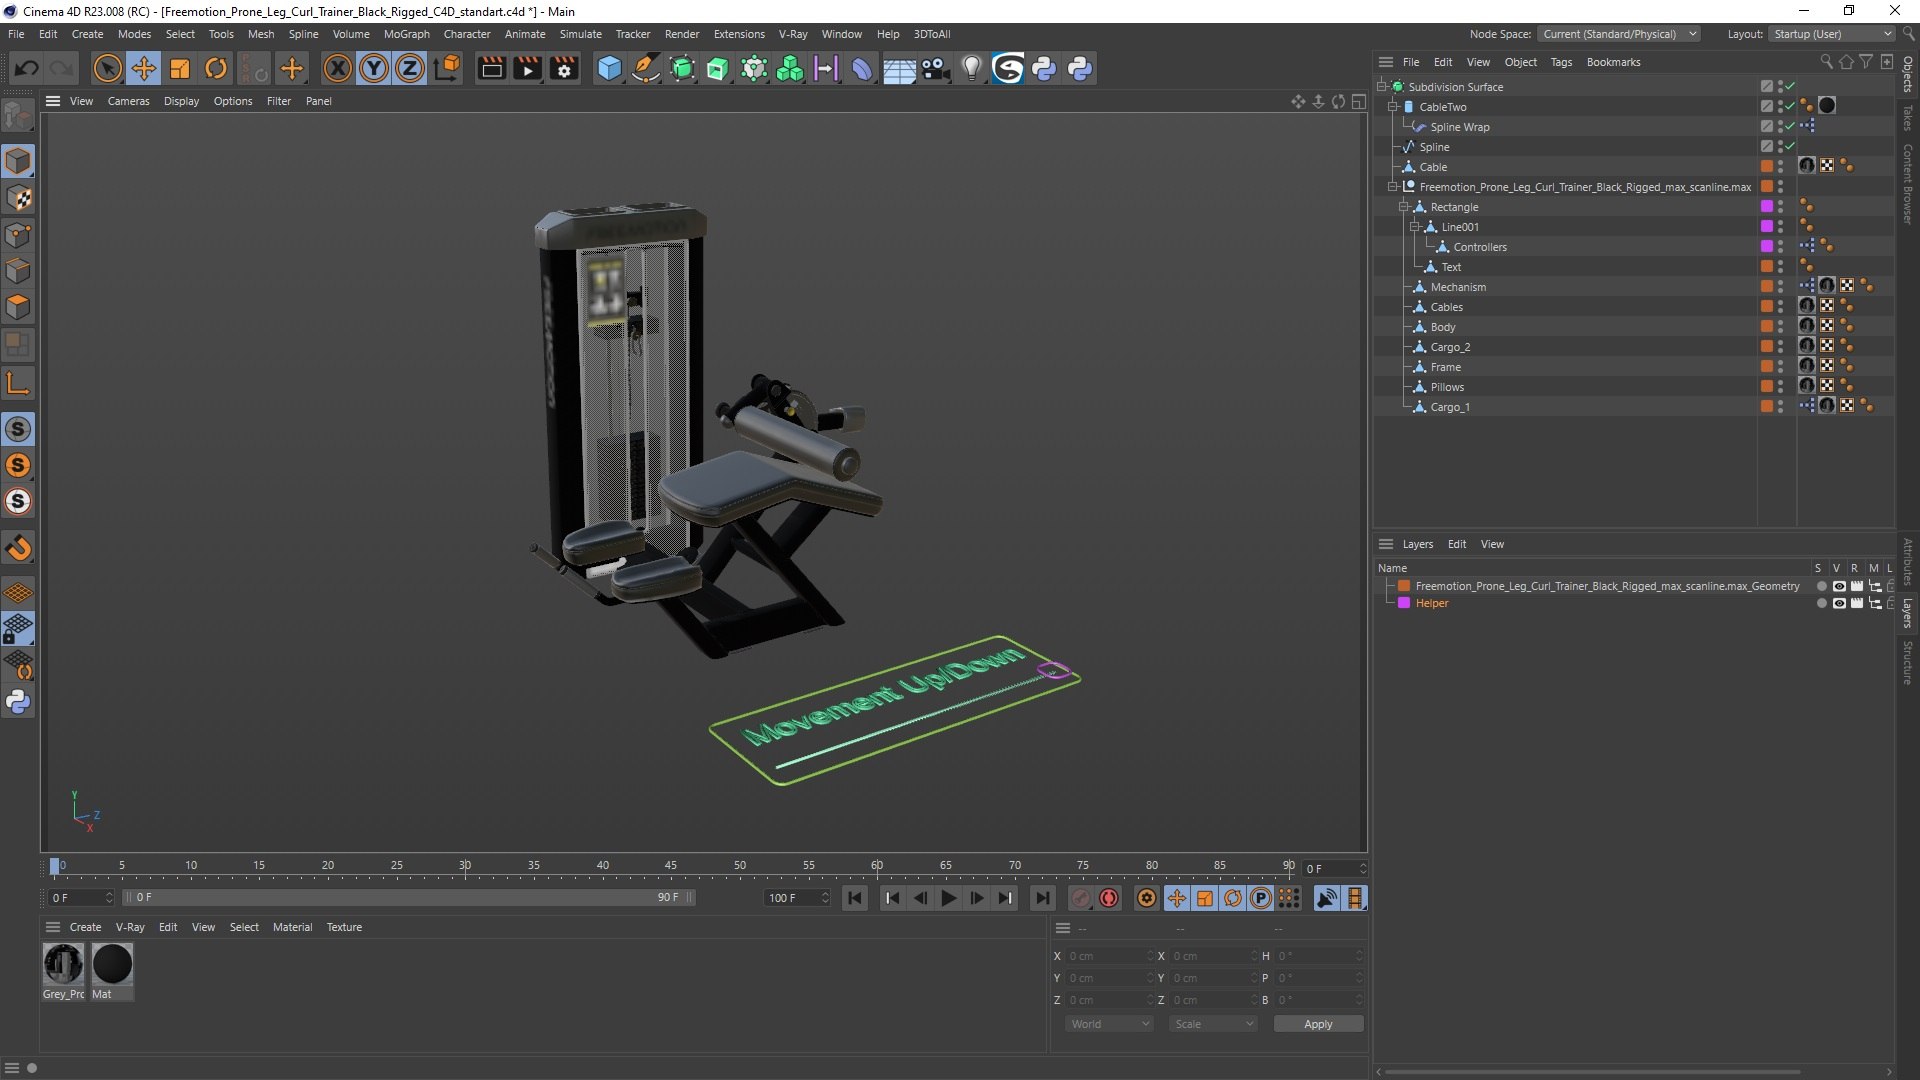Toggle Y axis lock

pos(374,68)
